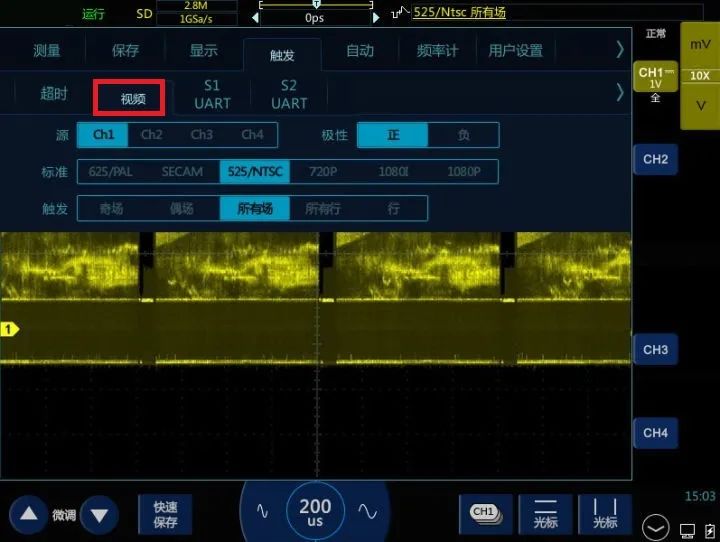Tap the 运行 run status indicator
Viewport: 720px width, 542px height.
pos(93,14)
